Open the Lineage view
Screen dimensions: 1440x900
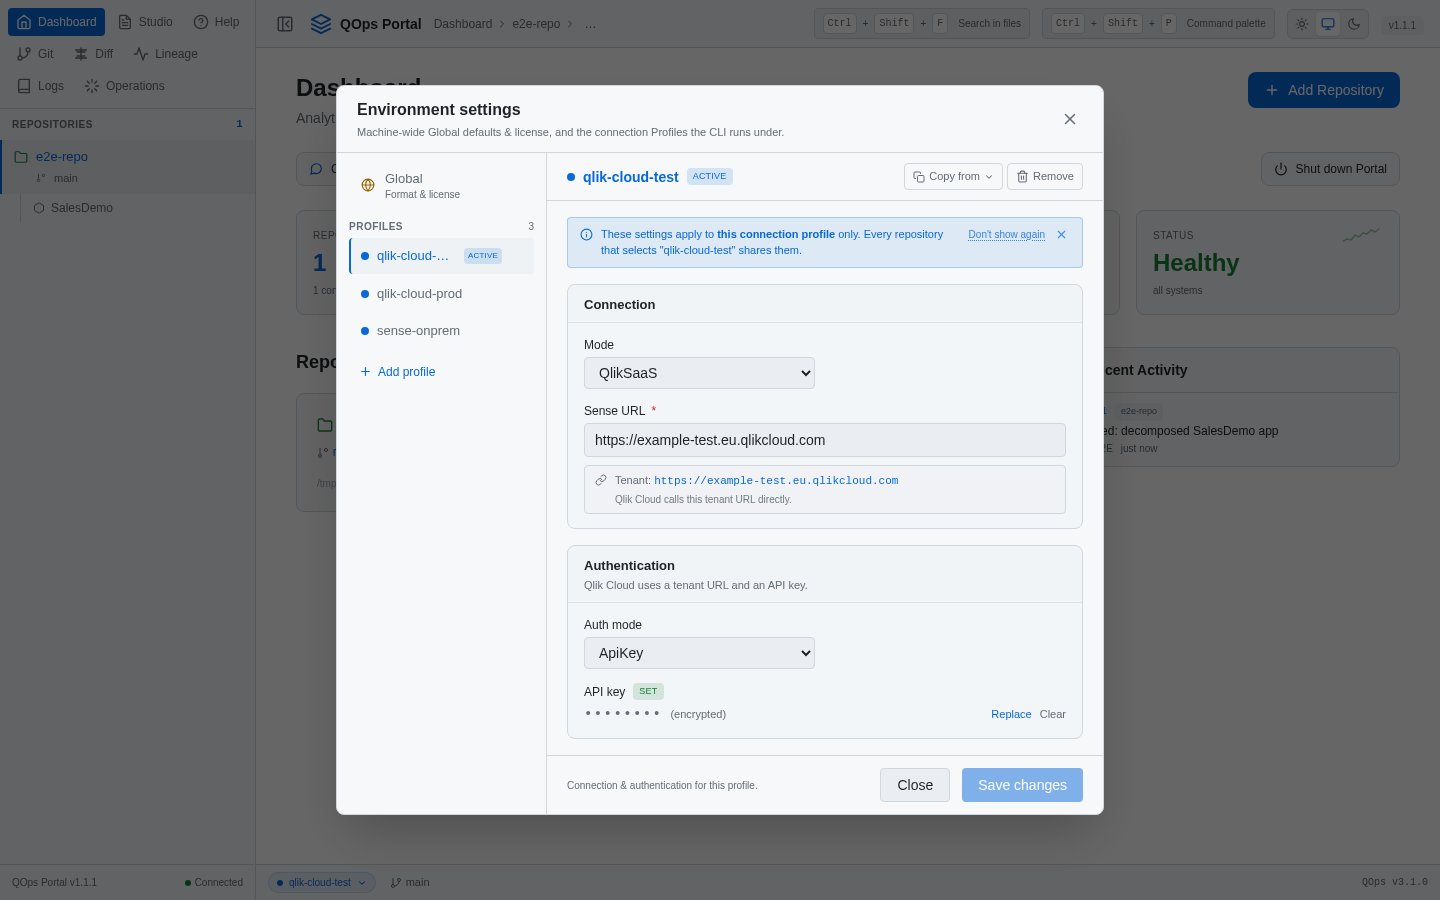click(x=166, y=54)
